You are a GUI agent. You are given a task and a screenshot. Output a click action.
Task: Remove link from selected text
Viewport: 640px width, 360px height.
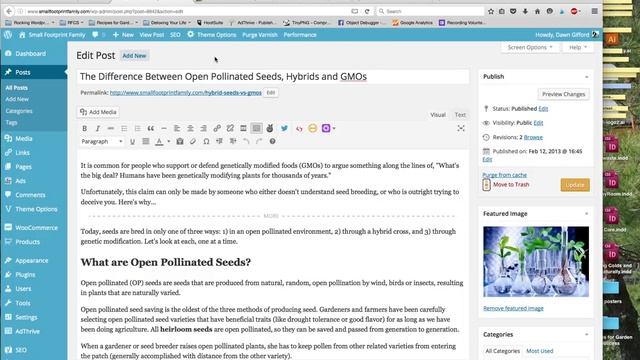(x=230, y=128)
